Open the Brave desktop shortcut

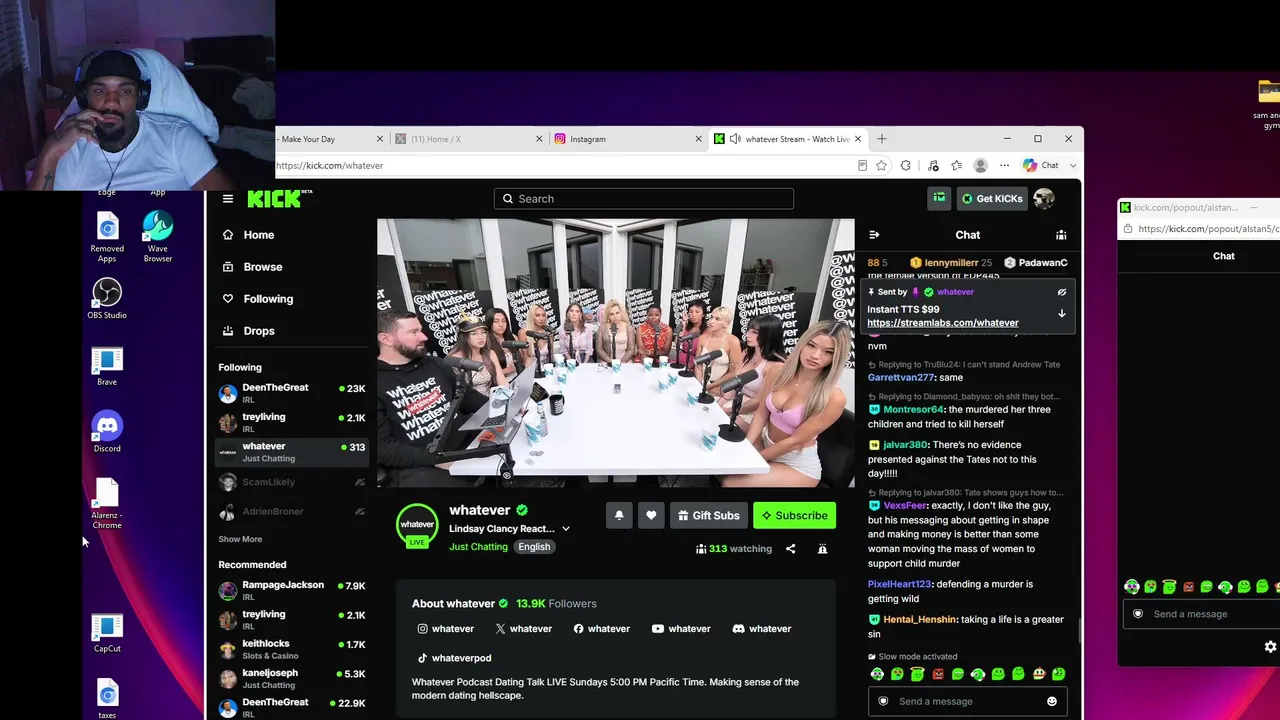pyautogui.click(x=107, y=366)
